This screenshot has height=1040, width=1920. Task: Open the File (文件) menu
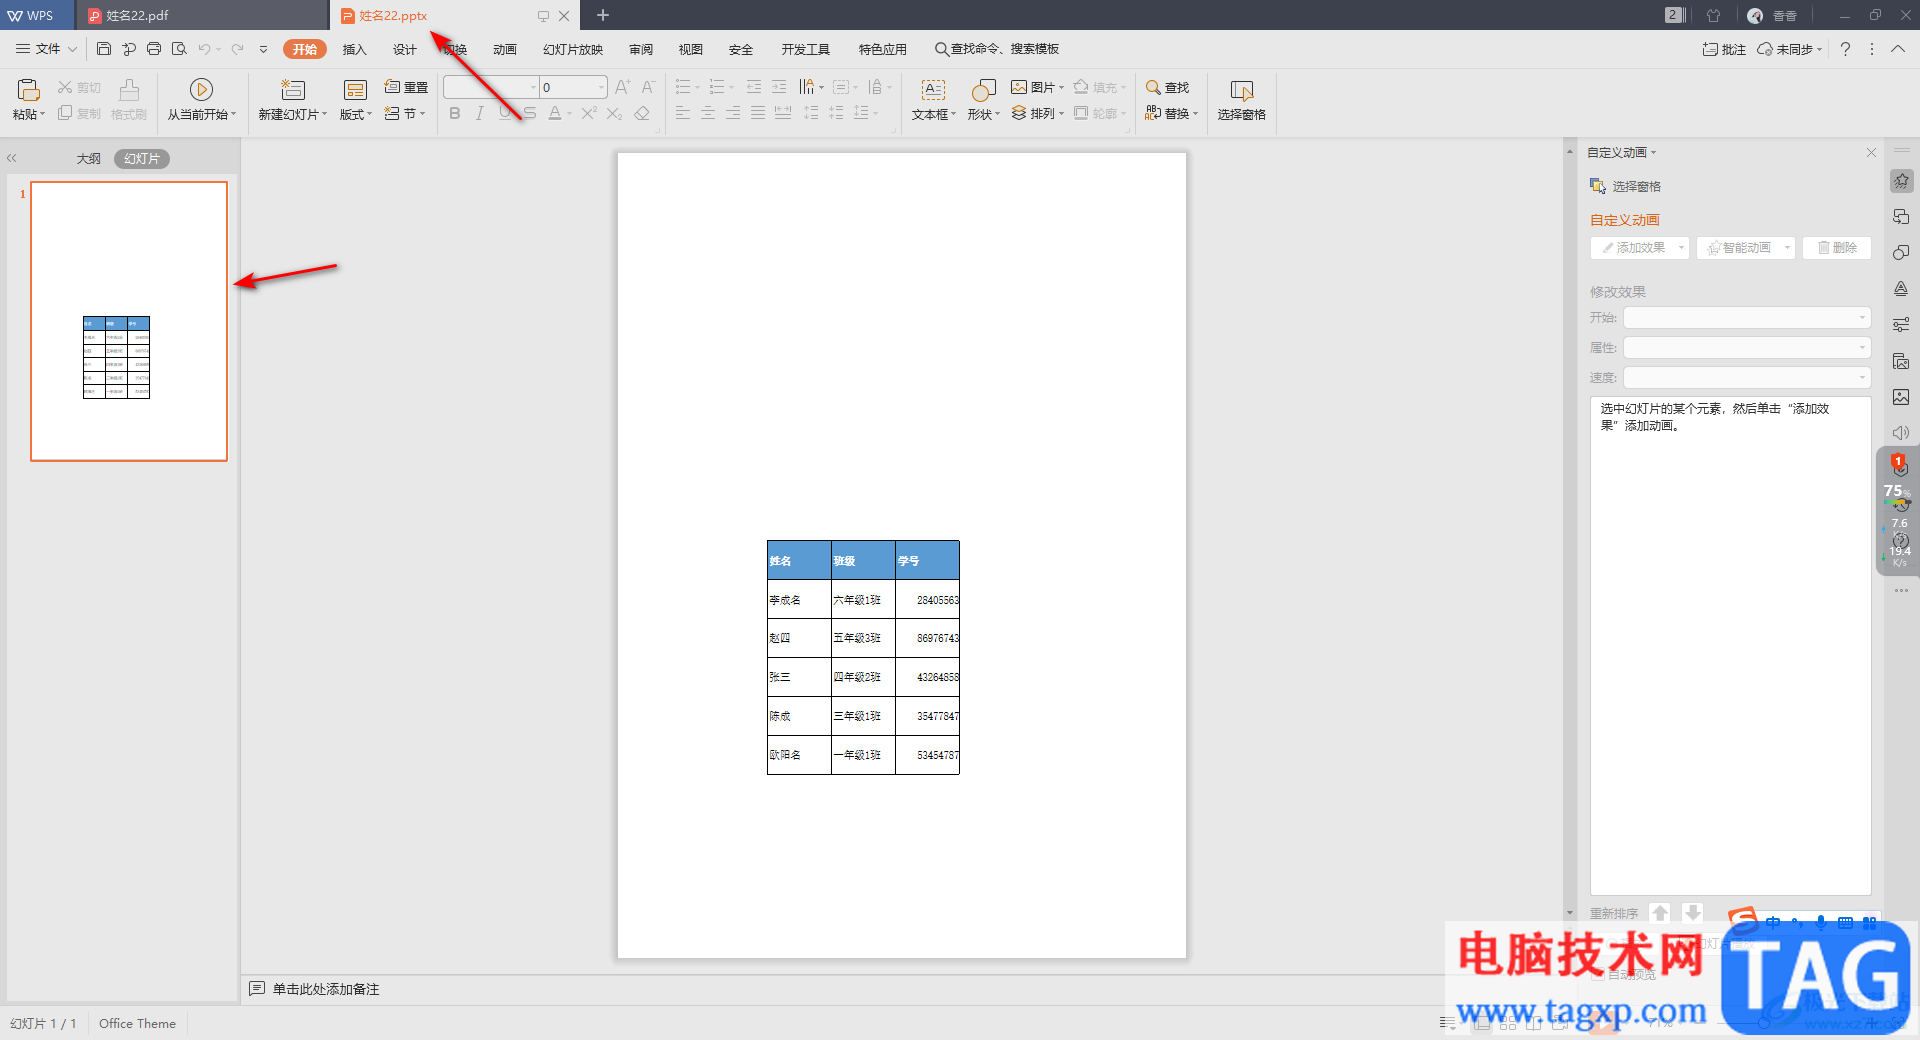(46, 49)
